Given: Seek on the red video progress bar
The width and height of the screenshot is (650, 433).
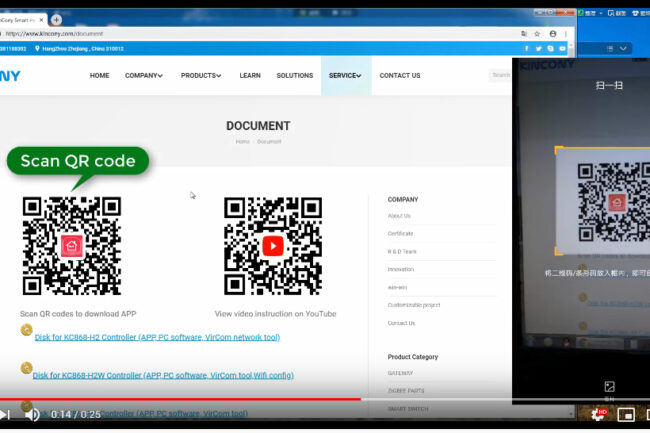Looking at the screenshot, I should click(x=180, y=399).
